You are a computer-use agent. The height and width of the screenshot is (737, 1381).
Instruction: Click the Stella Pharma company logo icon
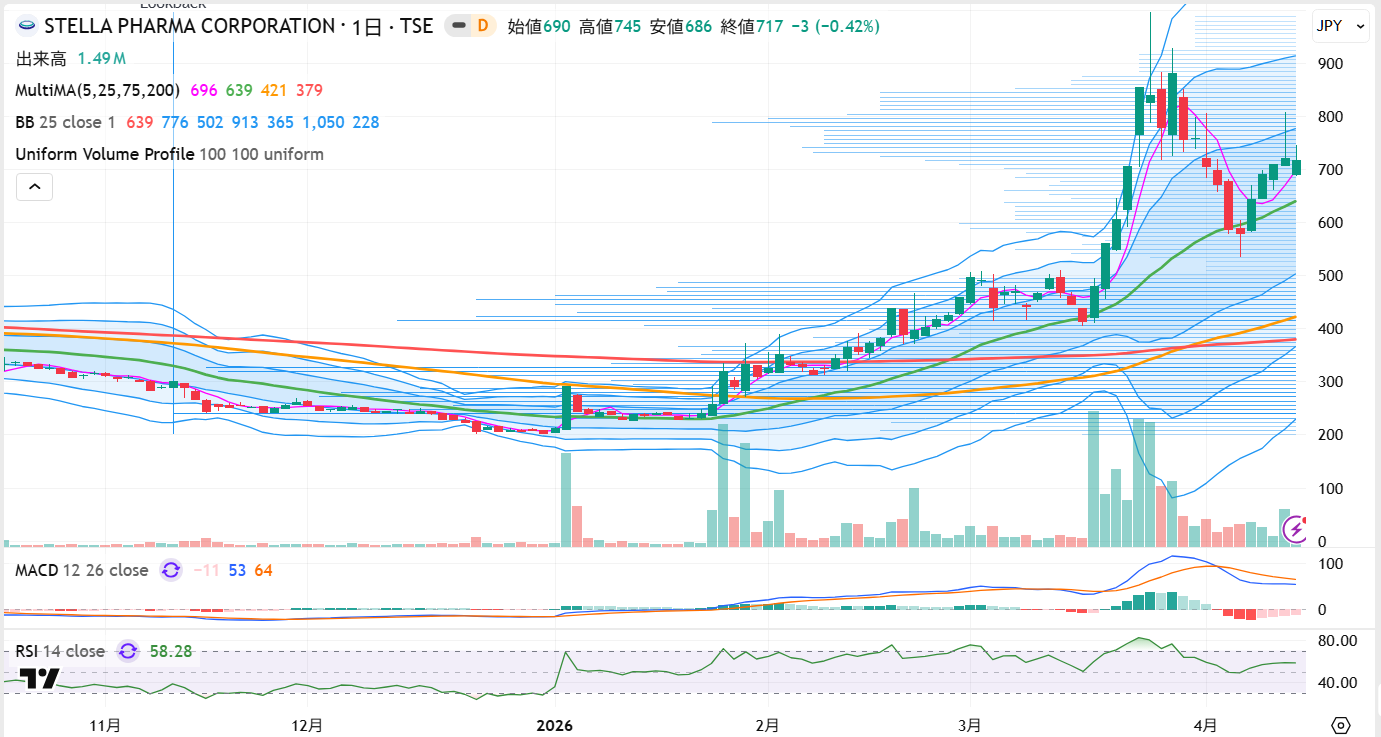(x=28, y=27)
